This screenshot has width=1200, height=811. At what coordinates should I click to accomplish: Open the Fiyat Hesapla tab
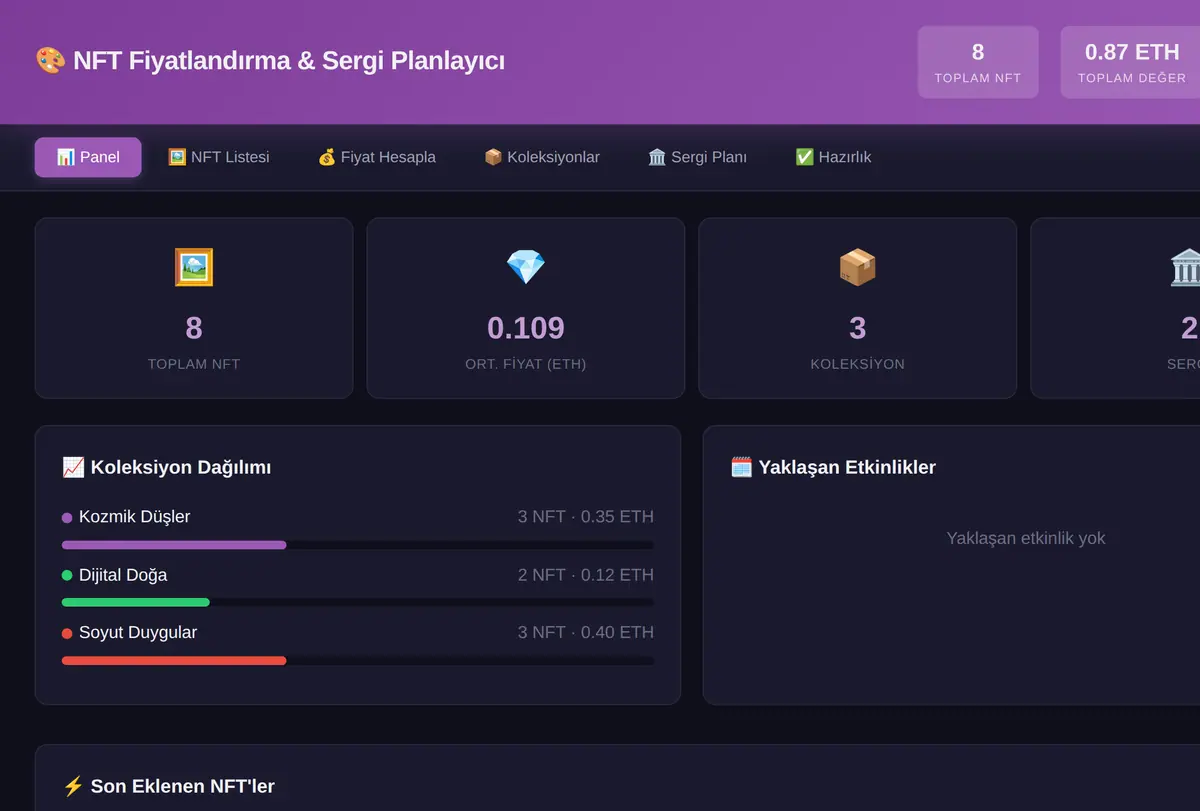tap(376, 157)
